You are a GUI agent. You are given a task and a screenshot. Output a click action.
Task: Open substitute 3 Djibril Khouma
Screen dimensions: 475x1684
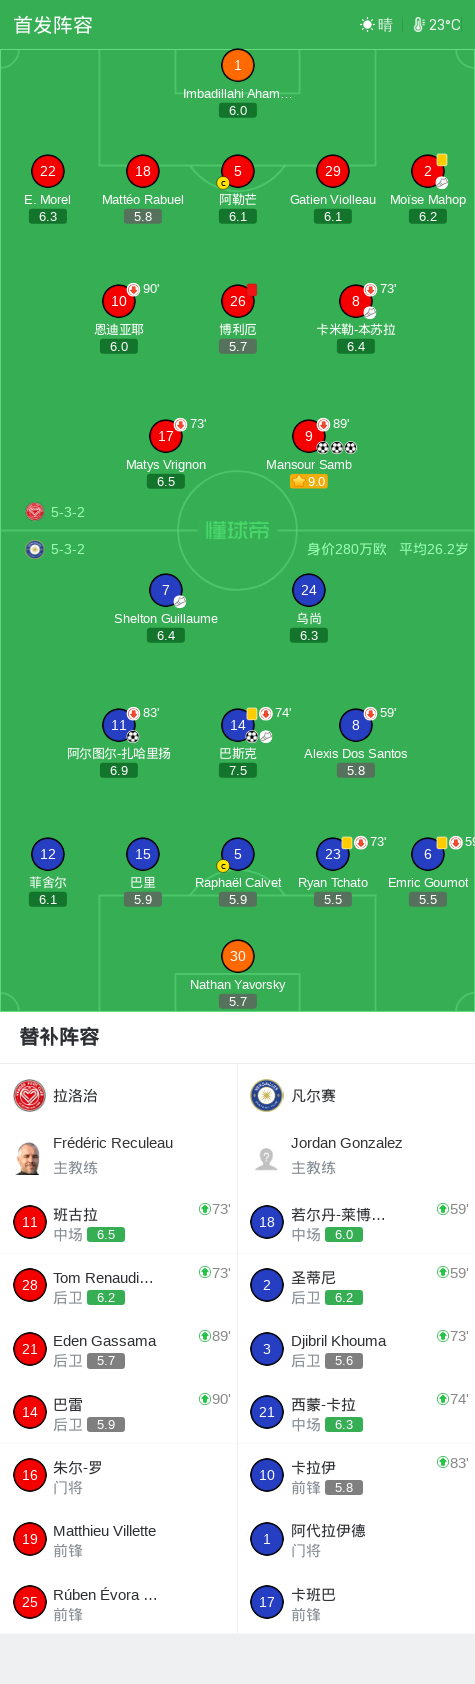coord(356,1349)
